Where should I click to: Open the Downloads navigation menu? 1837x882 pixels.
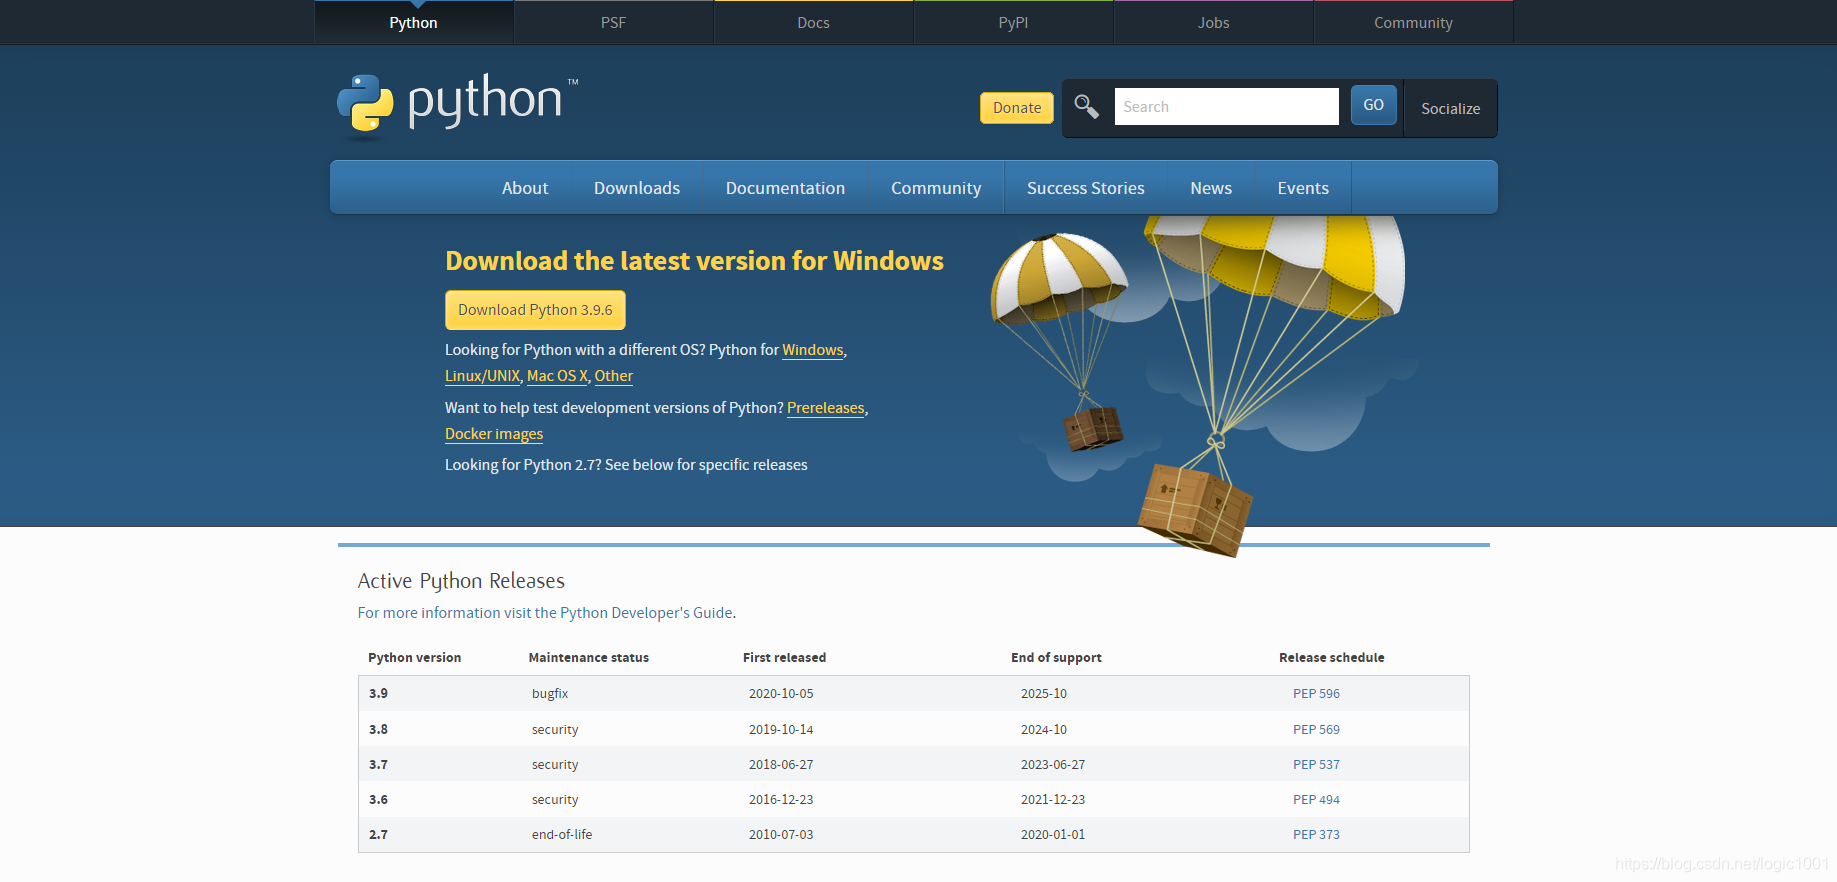tap(637, 188)
